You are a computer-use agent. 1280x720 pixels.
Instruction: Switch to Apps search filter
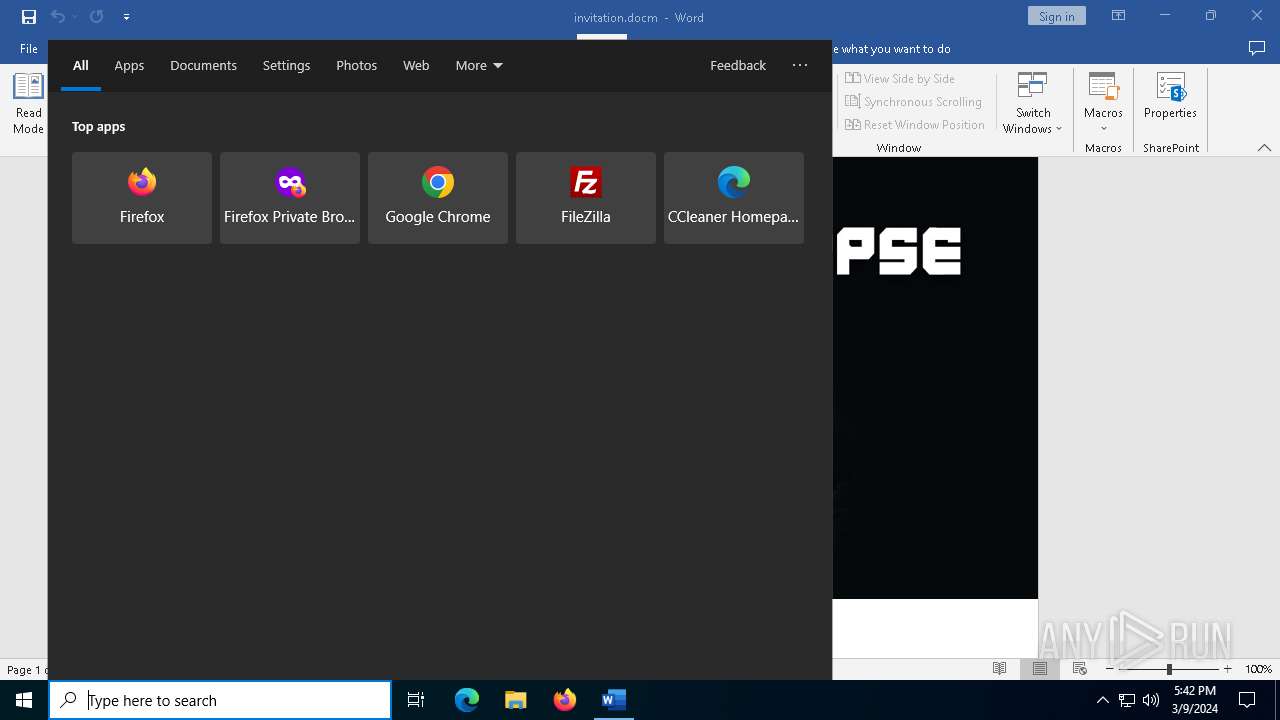pyautogui.click(x=129, y=65)
